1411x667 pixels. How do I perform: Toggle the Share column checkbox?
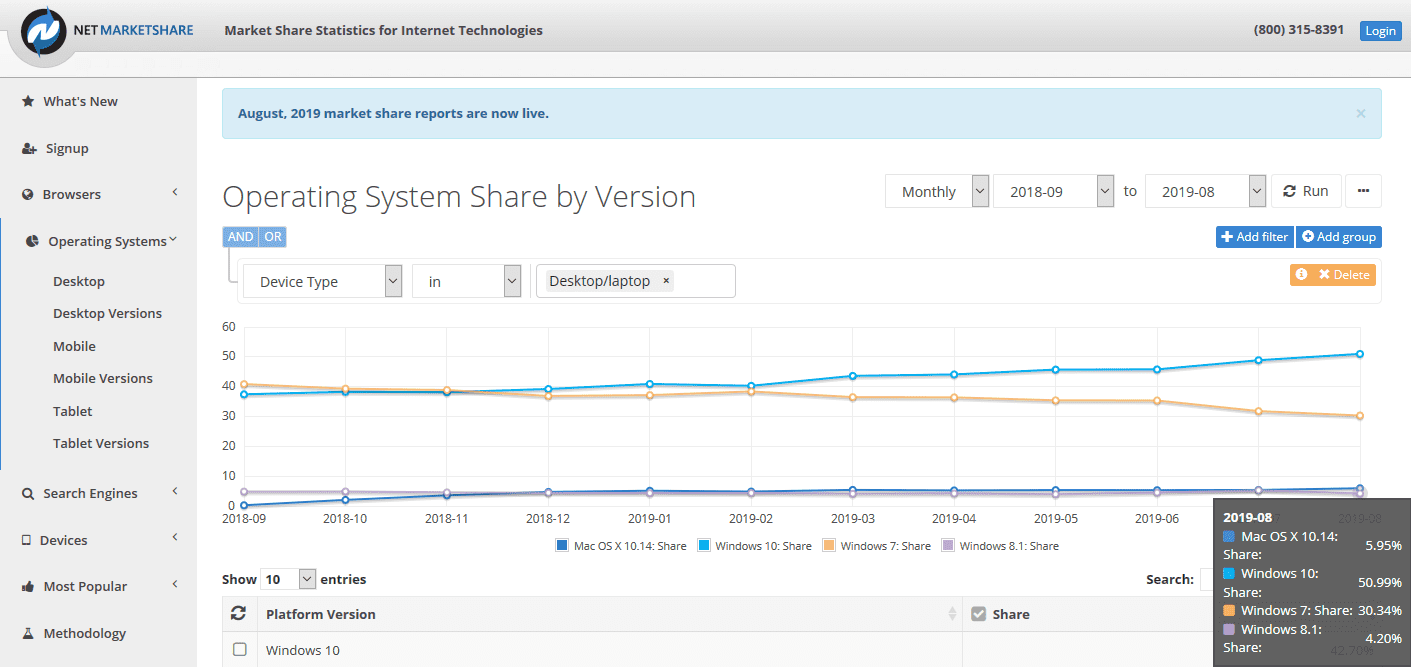979,614
